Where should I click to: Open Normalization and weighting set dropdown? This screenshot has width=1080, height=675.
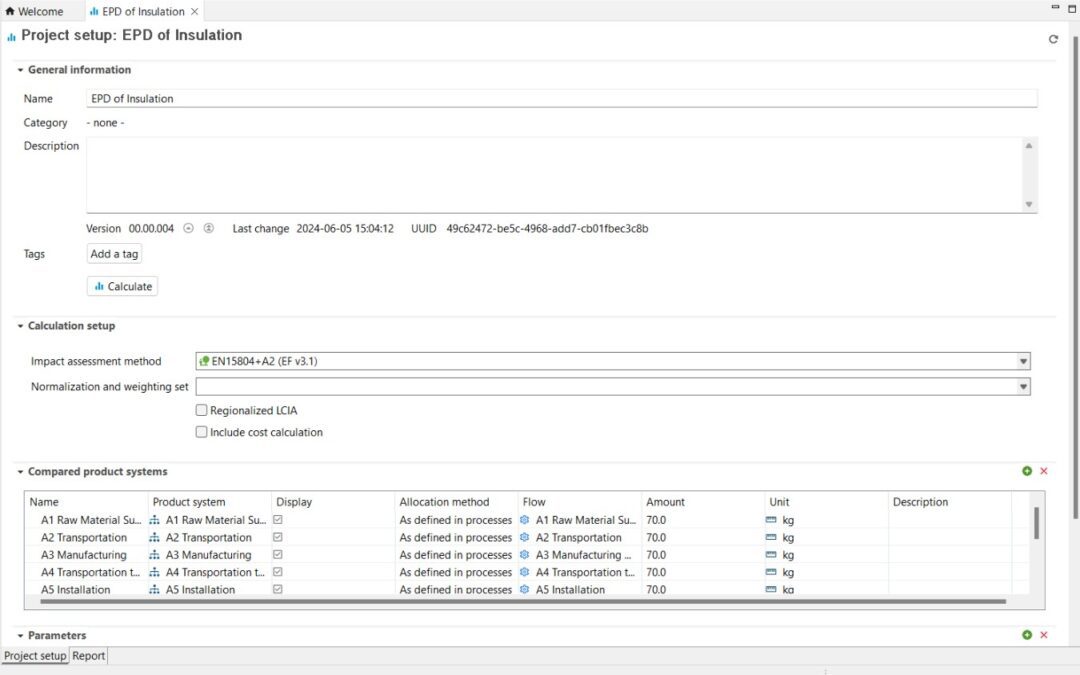coord(1023,386)
